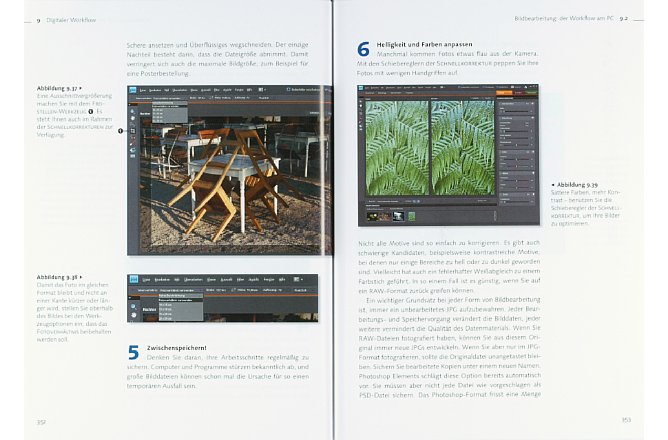Click the lightbulb tip icon of the first fern panel section
This screenshot has height=440, width=668.
[533, 103]
